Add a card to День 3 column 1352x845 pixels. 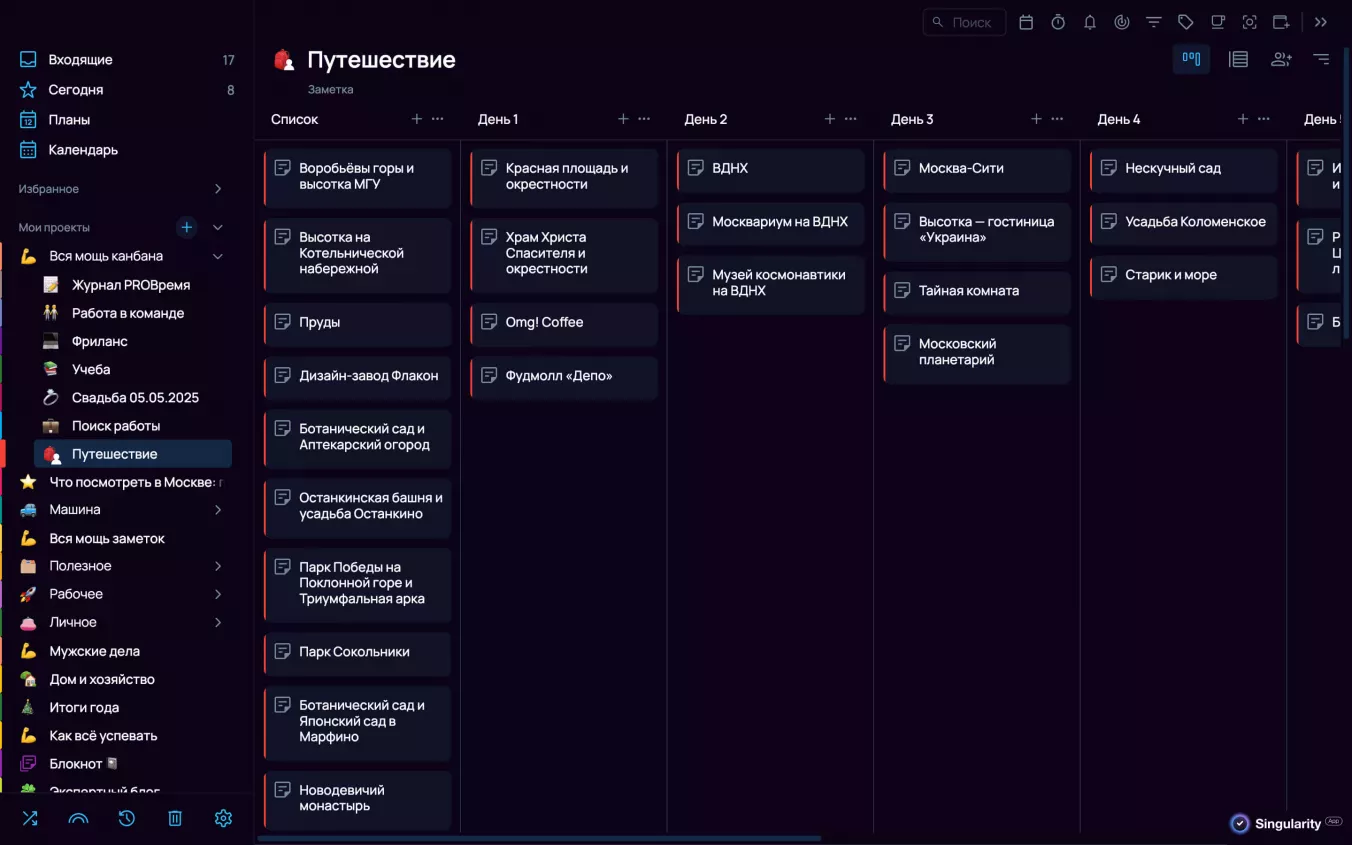pyautogui.click(x=1036, y=119)
